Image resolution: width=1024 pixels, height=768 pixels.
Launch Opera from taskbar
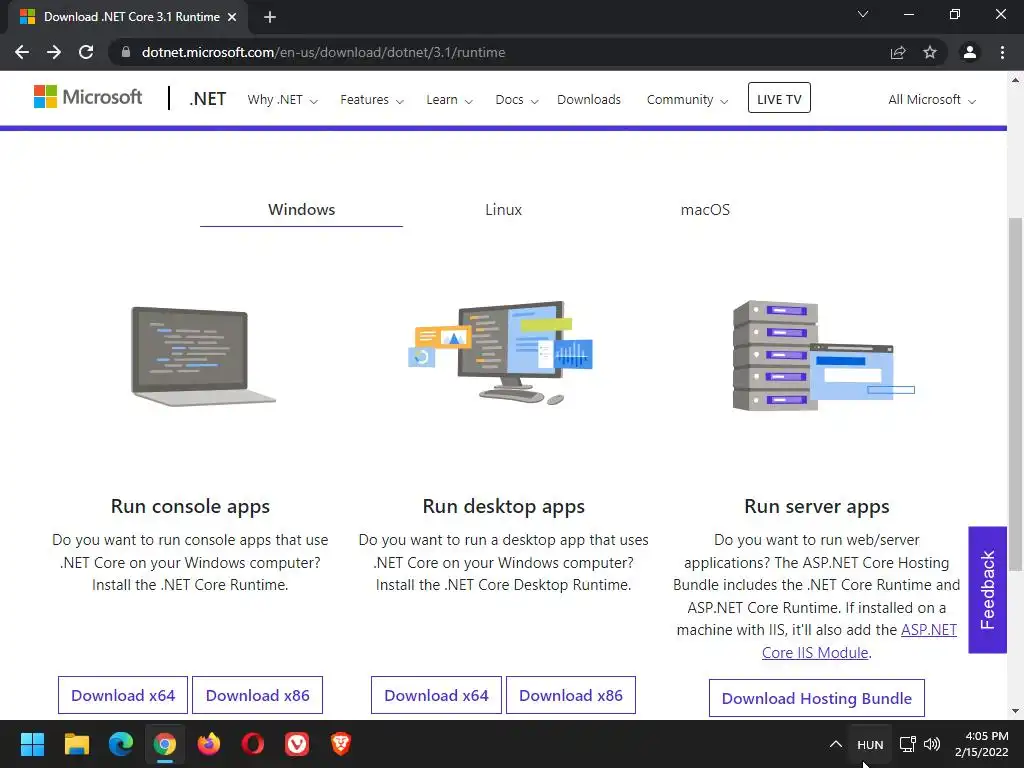(x=253, y=744)
